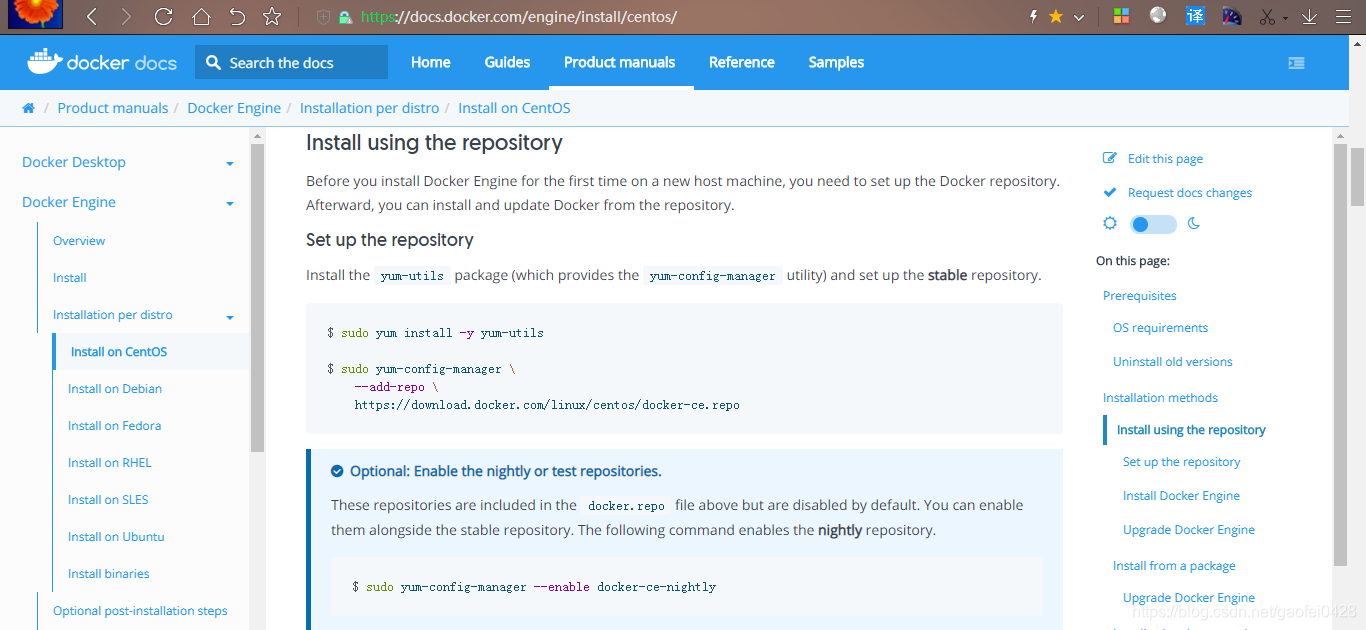Screen dimensions: 1366x630
Task: Click Product manuals in the breadcrumb
Action: coord(113,108)
